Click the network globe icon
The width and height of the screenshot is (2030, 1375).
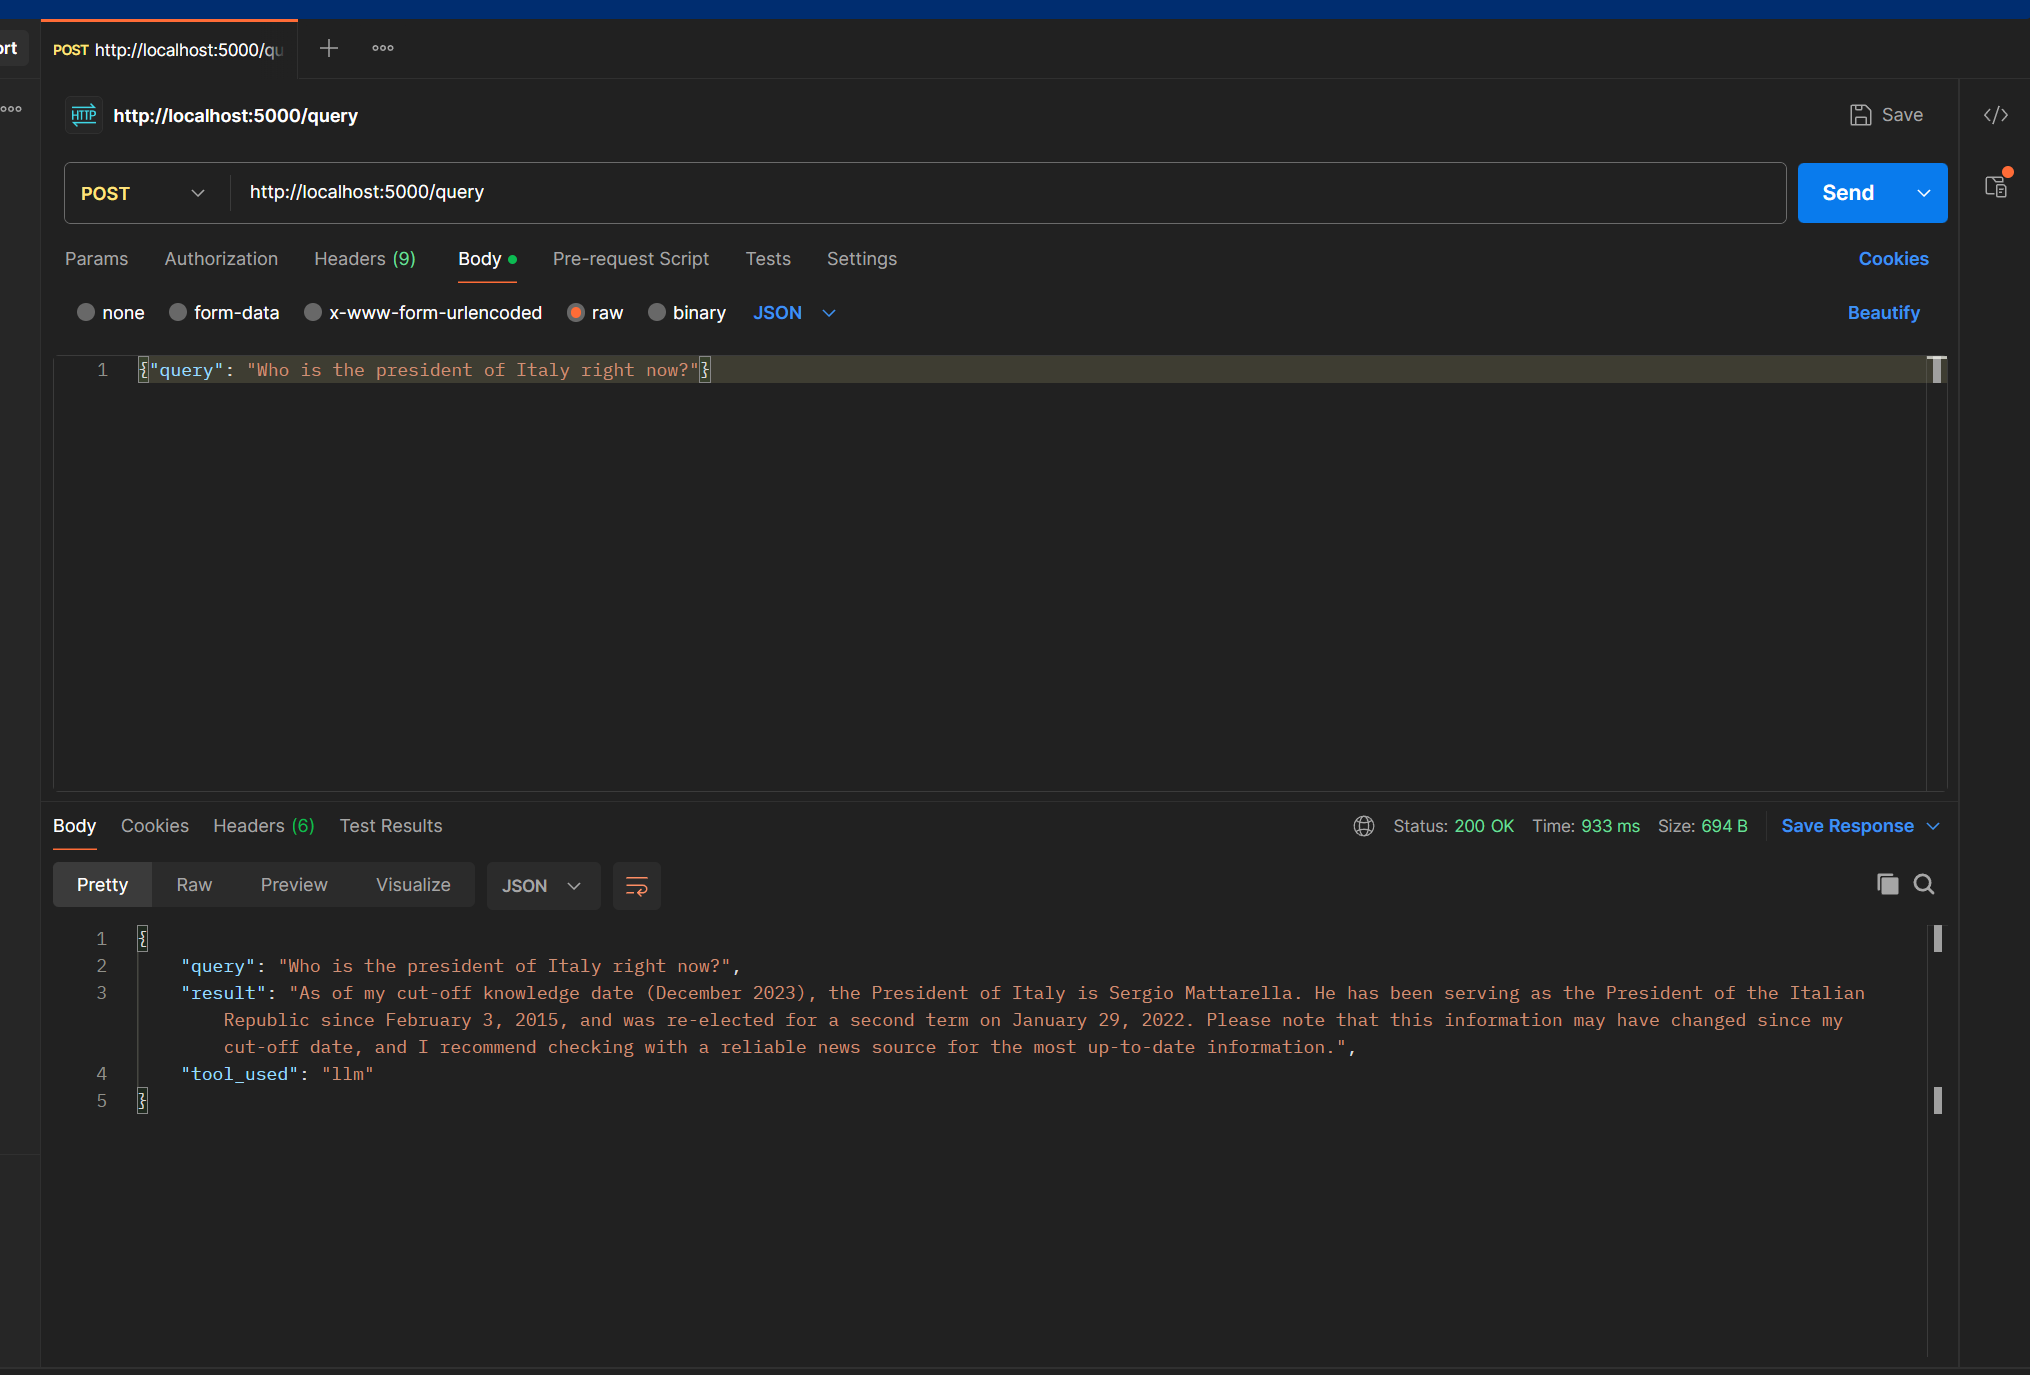point(1363,826)
